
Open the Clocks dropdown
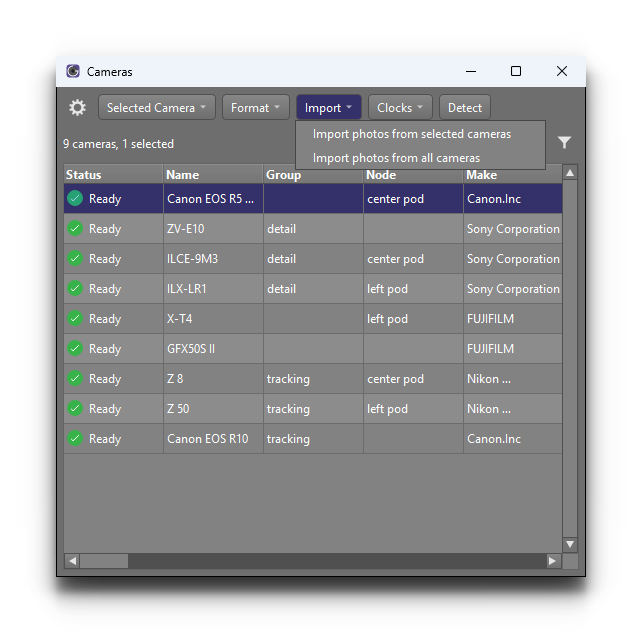click(400, 108)
